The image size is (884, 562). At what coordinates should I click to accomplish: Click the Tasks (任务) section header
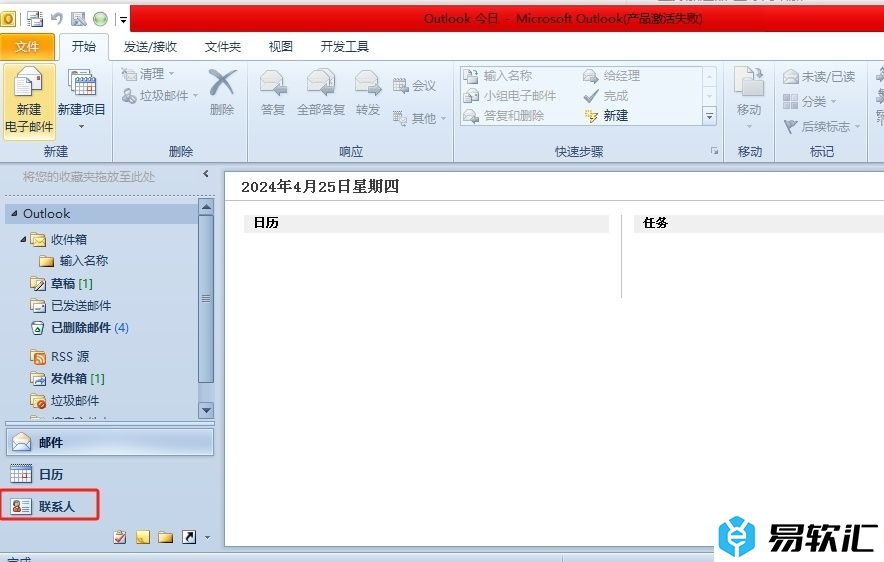tap(759, 223)
